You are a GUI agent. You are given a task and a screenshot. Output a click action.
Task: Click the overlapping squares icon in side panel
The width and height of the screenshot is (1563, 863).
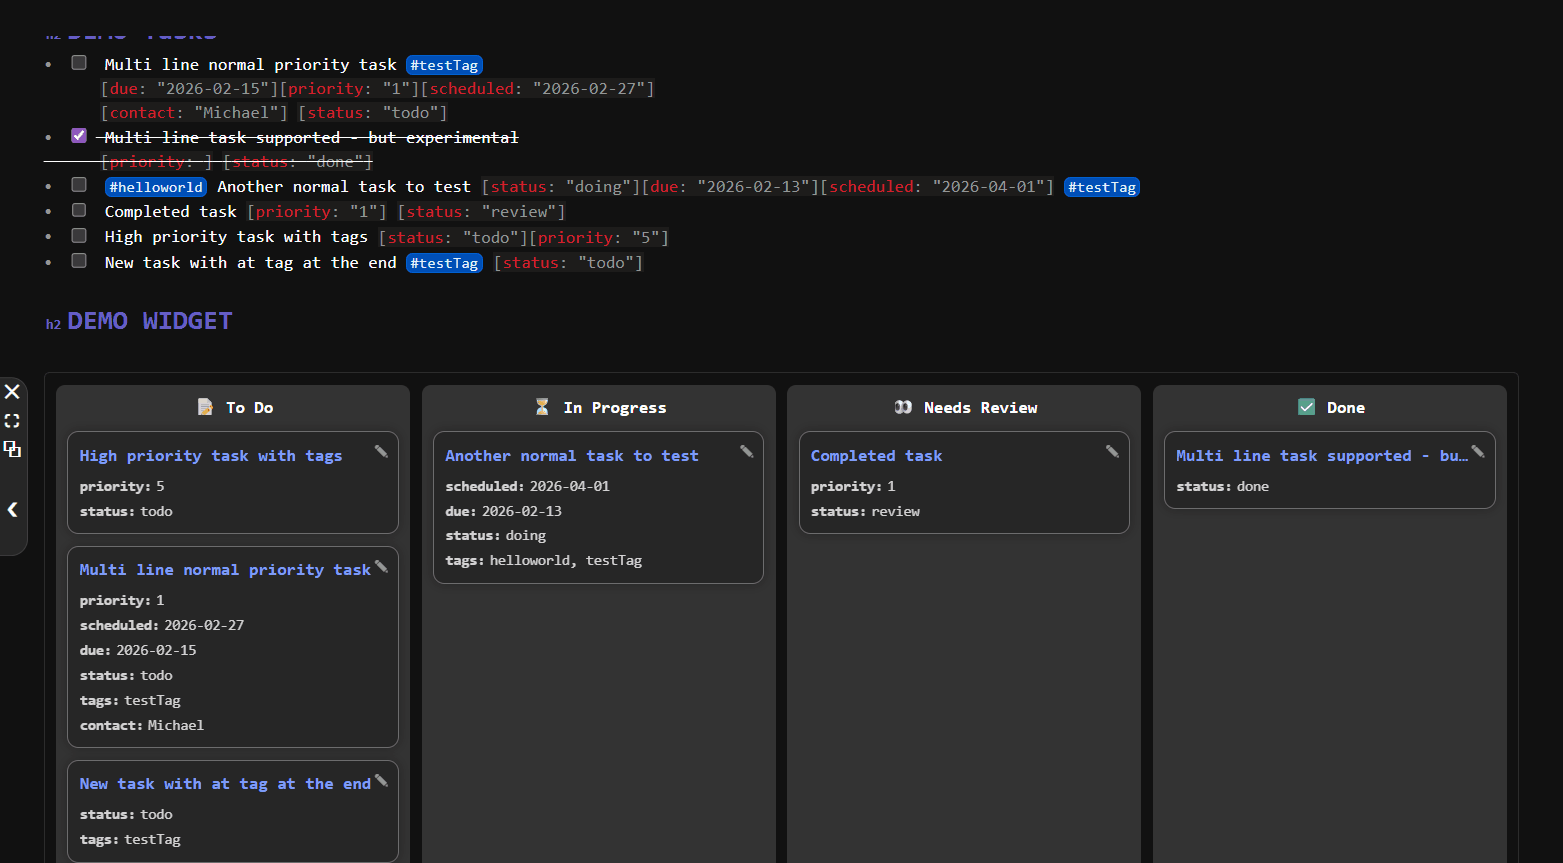click(x=12, y=449)
